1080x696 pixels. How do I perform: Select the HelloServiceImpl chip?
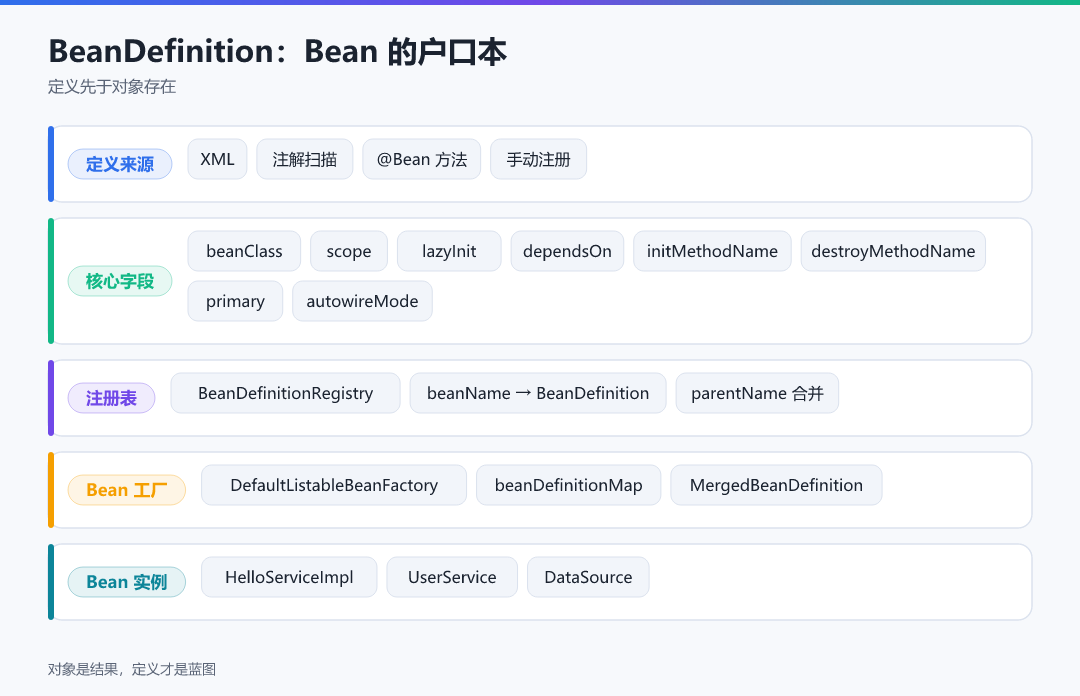(289, 577)
